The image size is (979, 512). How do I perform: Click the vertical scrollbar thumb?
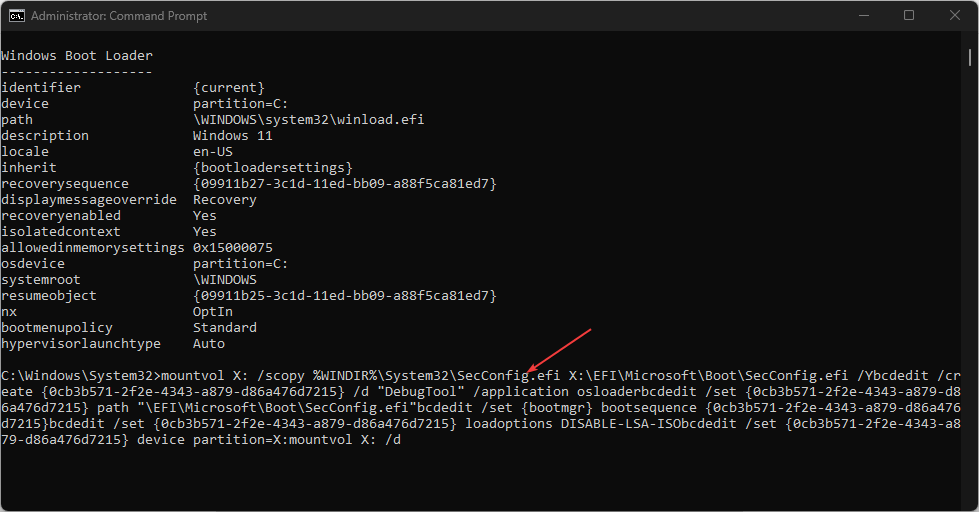[x=970, y=57]
